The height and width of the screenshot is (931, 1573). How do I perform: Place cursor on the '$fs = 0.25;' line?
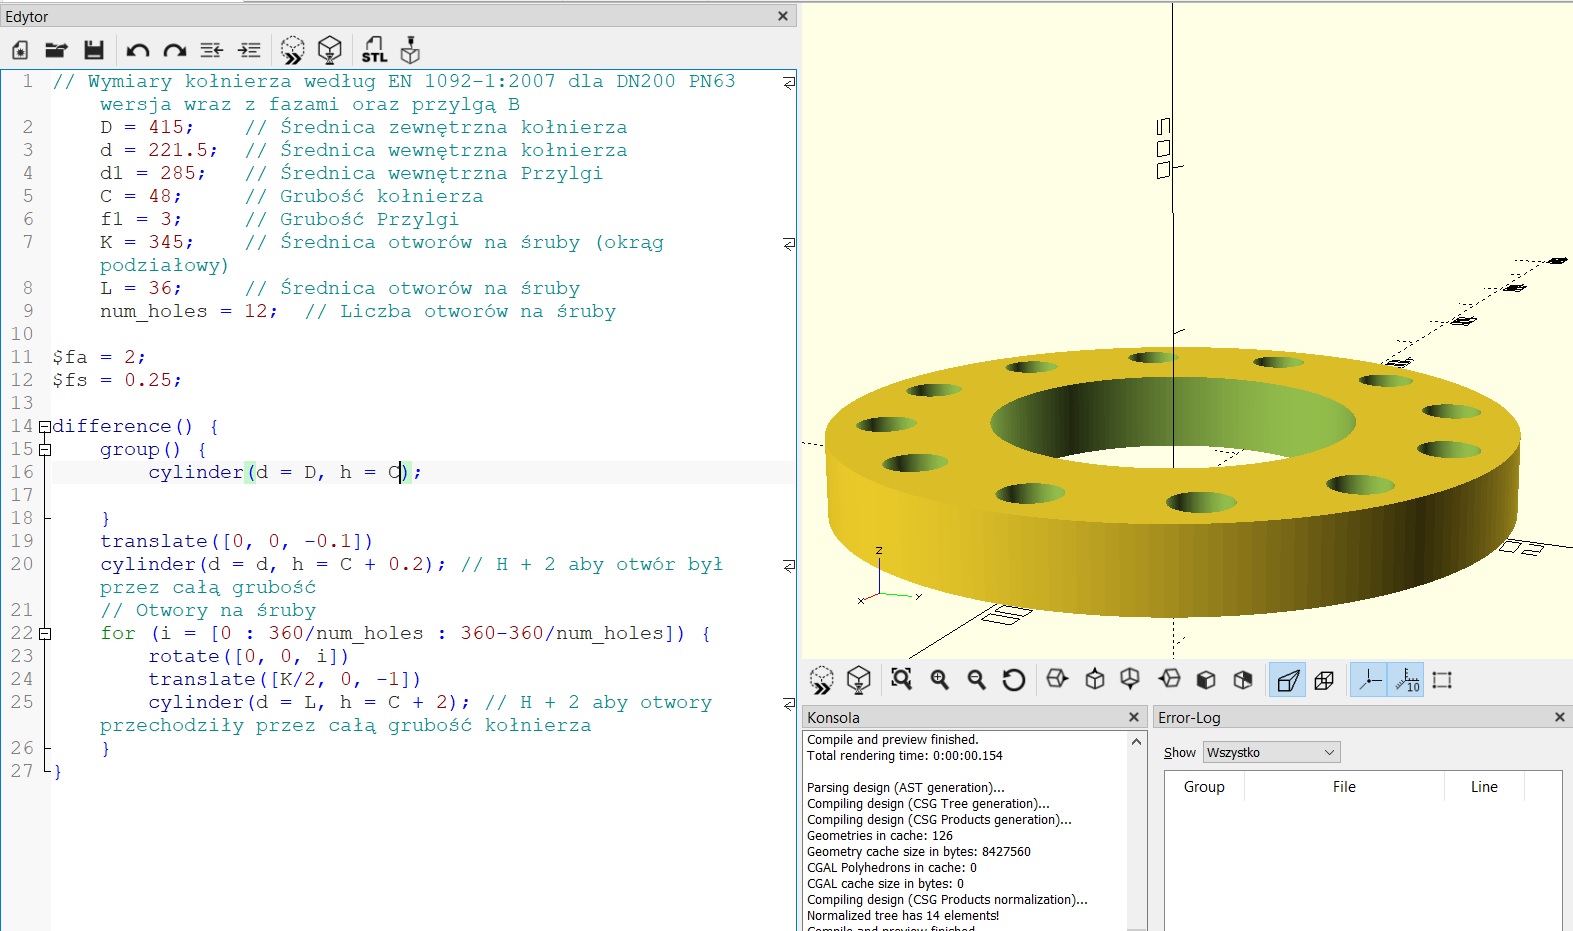click(118, 381)
